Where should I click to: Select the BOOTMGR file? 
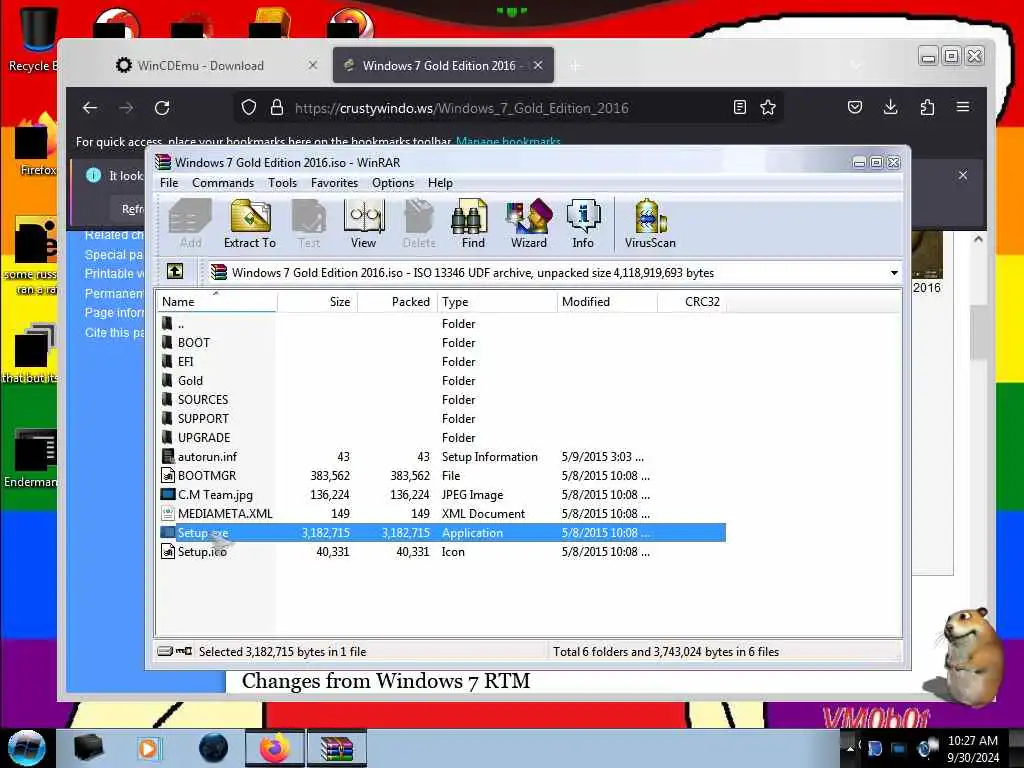[x=442, y=475]
